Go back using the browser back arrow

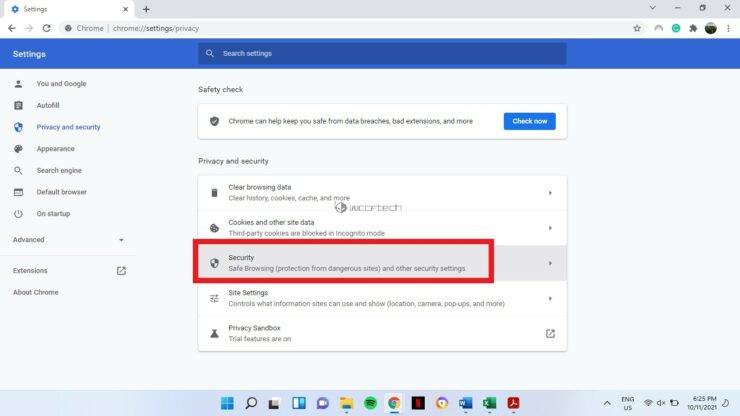12,28
